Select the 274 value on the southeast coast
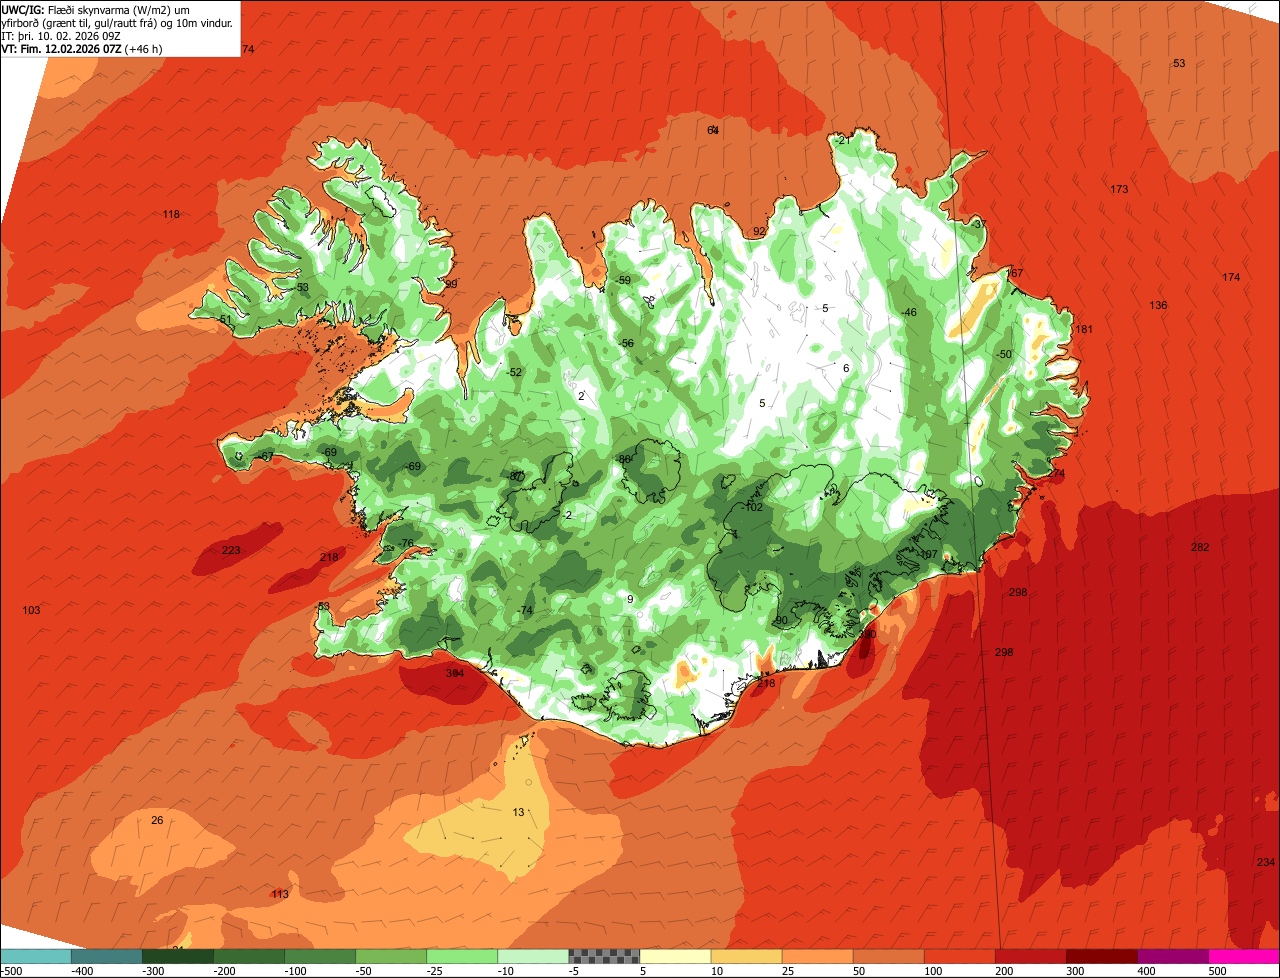Viewport: 1280px width, 978px height. click(1056, 473)
